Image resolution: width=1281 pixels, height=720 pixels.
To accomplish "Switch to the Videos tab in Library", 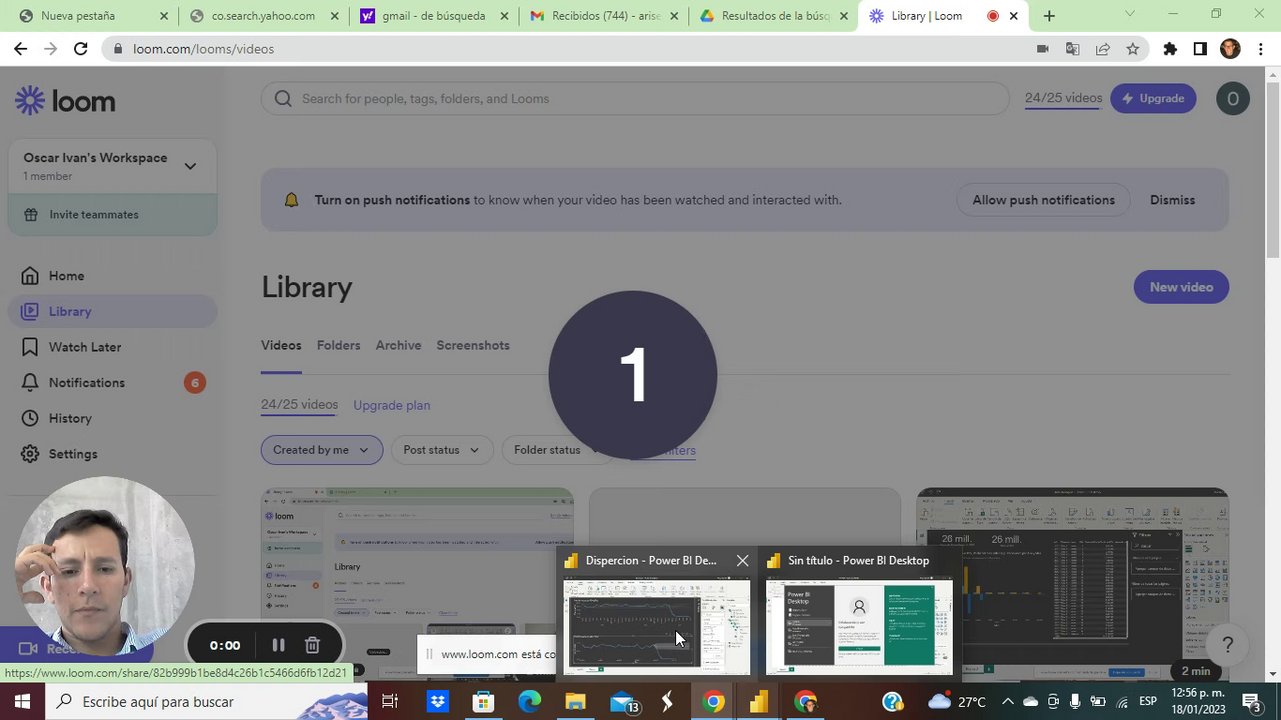I will pyautogui.click(x=281, y=345).
